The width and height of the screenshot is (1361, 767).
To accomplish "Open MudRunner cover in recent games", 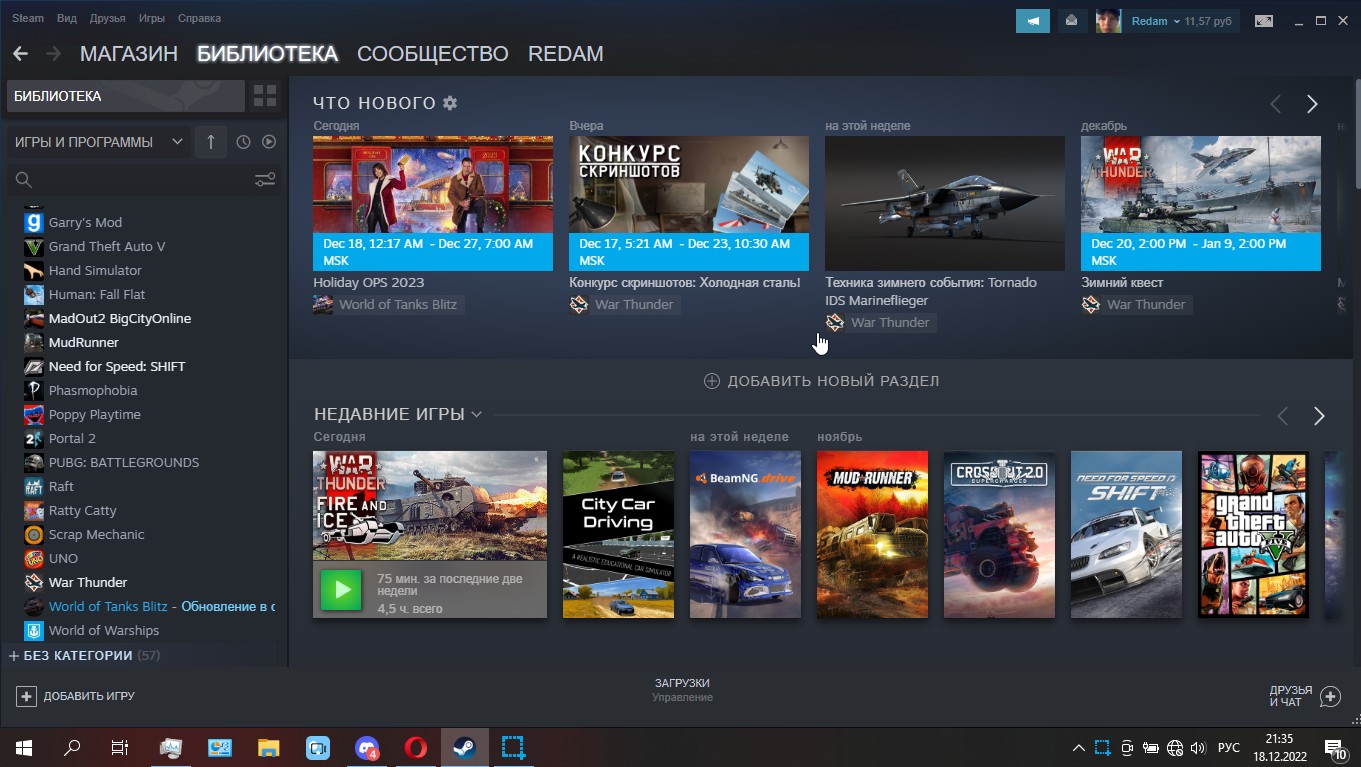I will click(872, 534).
